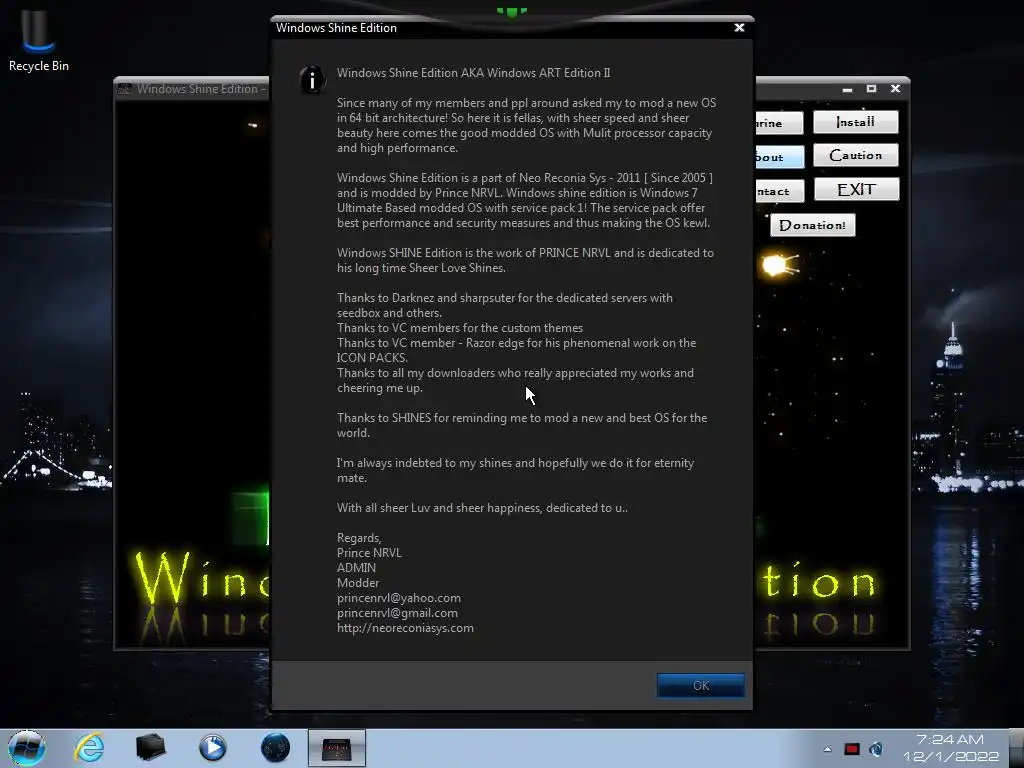Launch Internet Explorer from the taskbar
The width and height of the screenshot is (1024, 768).
(89, 748)
